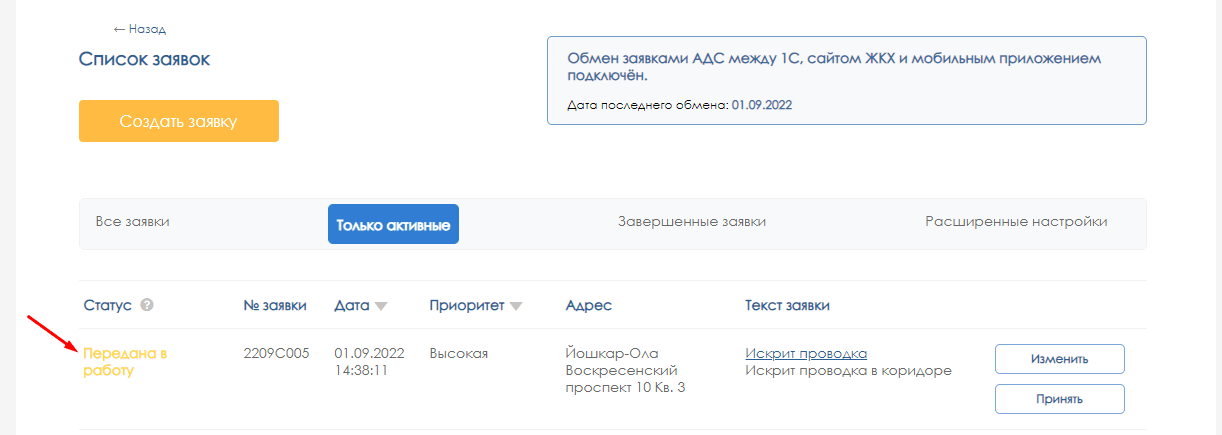Open the Расширенные настройки tab
The width and height of the screenshot is (1222, 435).
(x=1016, y=222)
